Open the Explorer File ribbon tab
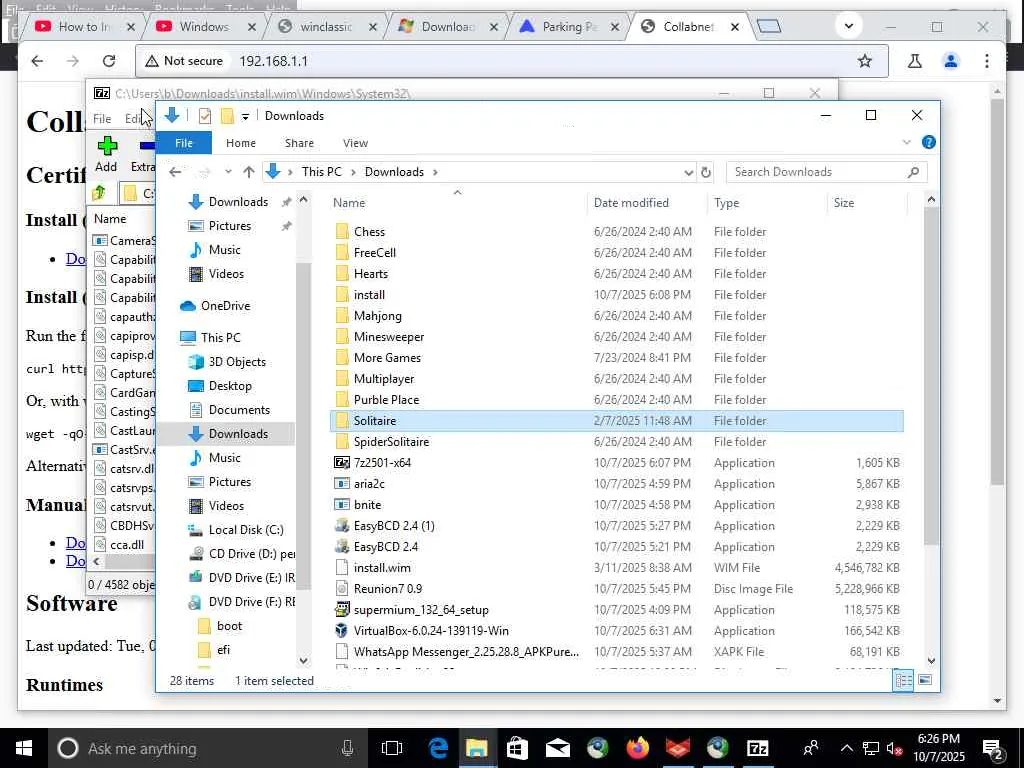Screen dimensions: 1024x768 coord(184,143)
